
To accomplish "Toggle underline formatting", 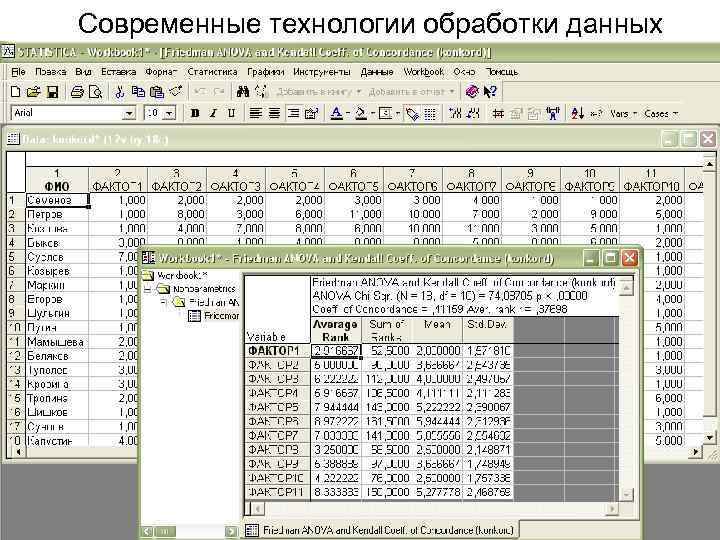I will tap(231, 113).
